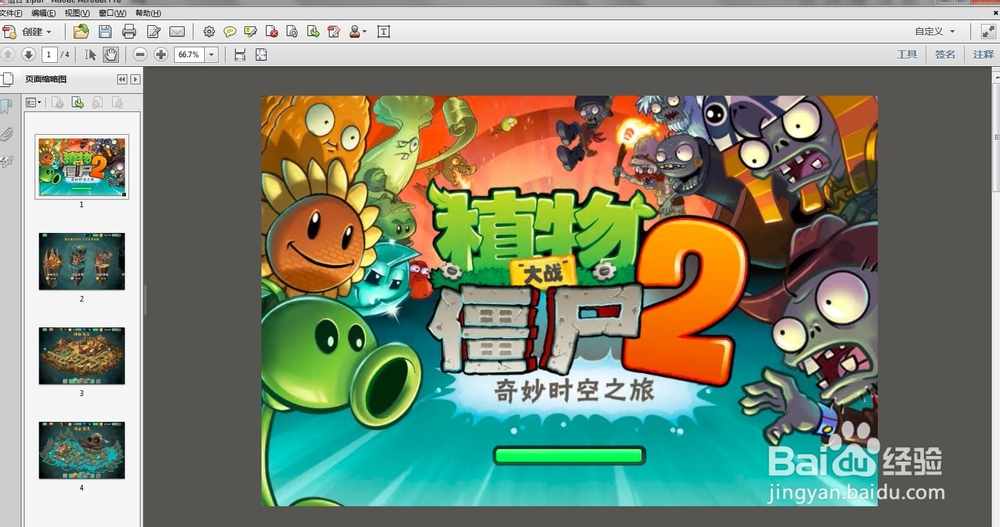Open the thumbnail options list dropdown
This screenshot has width=1000, height=527.
pos(33,102)
